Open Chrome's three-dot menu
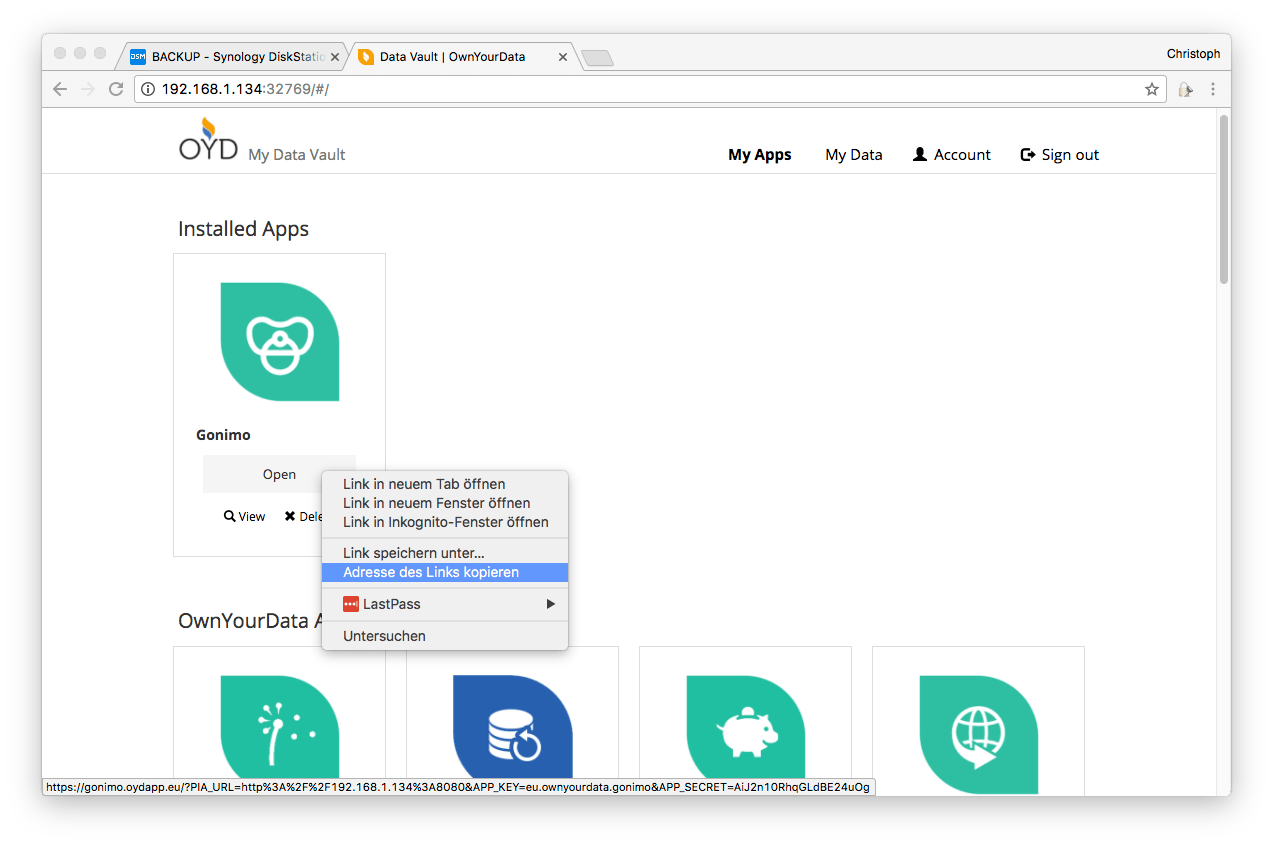 (1213, 89)
